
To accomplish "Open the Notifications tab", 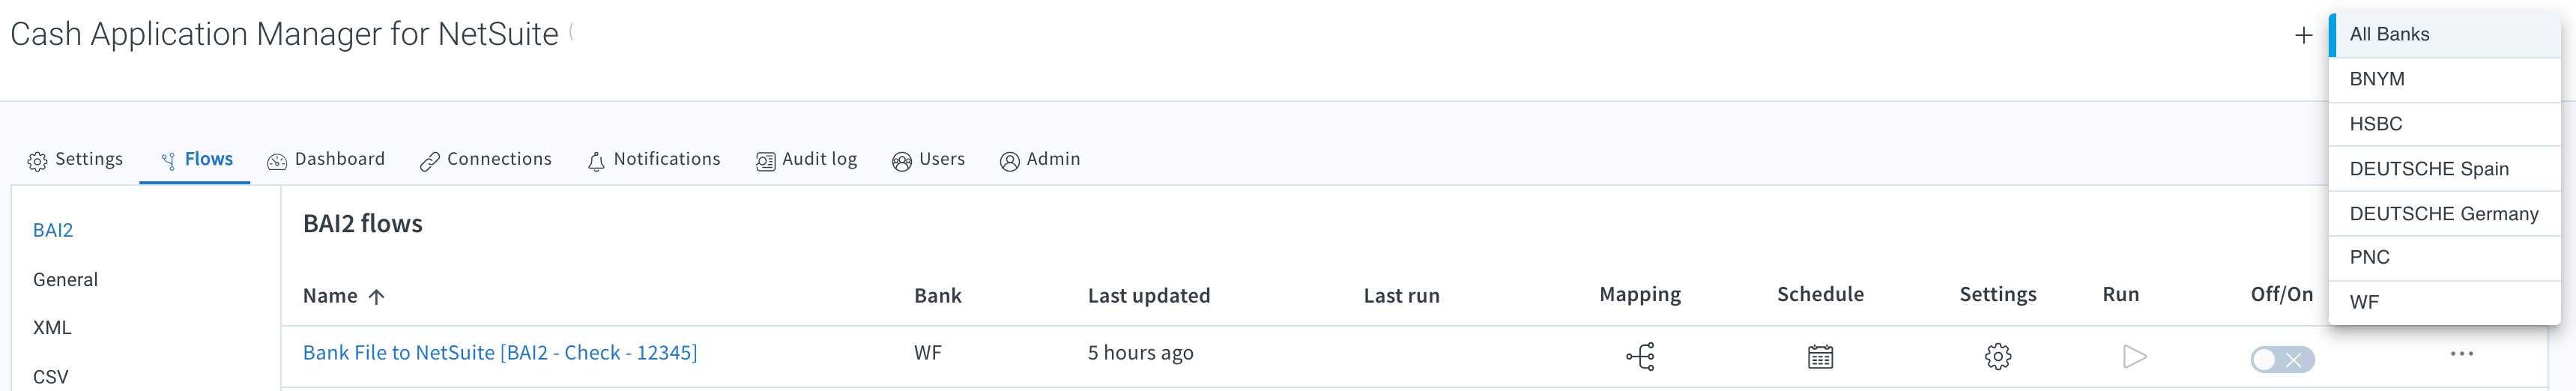I will [x=653, y=160].
